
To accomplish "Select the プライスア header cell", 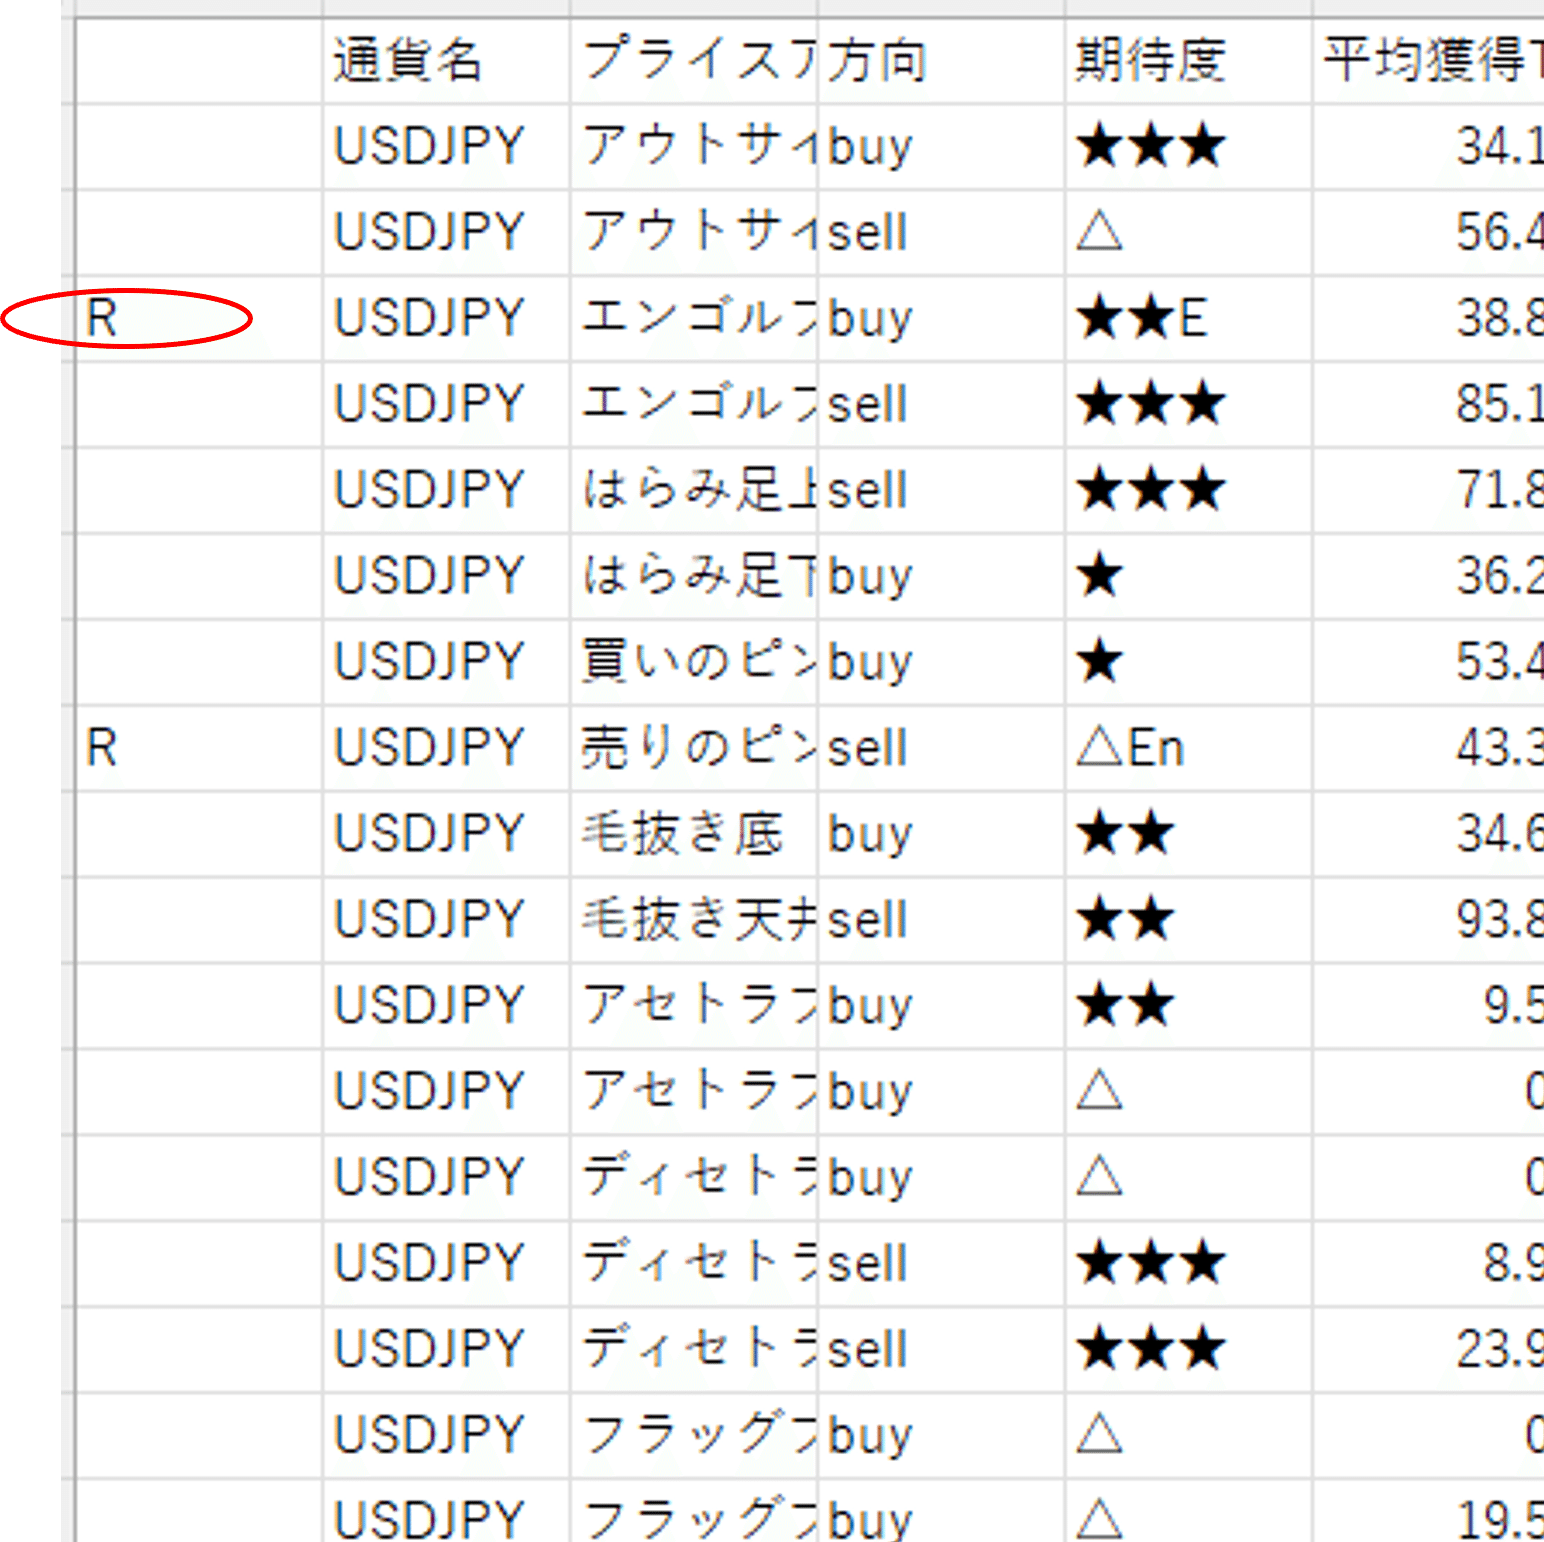I will (x=693, y=61).
